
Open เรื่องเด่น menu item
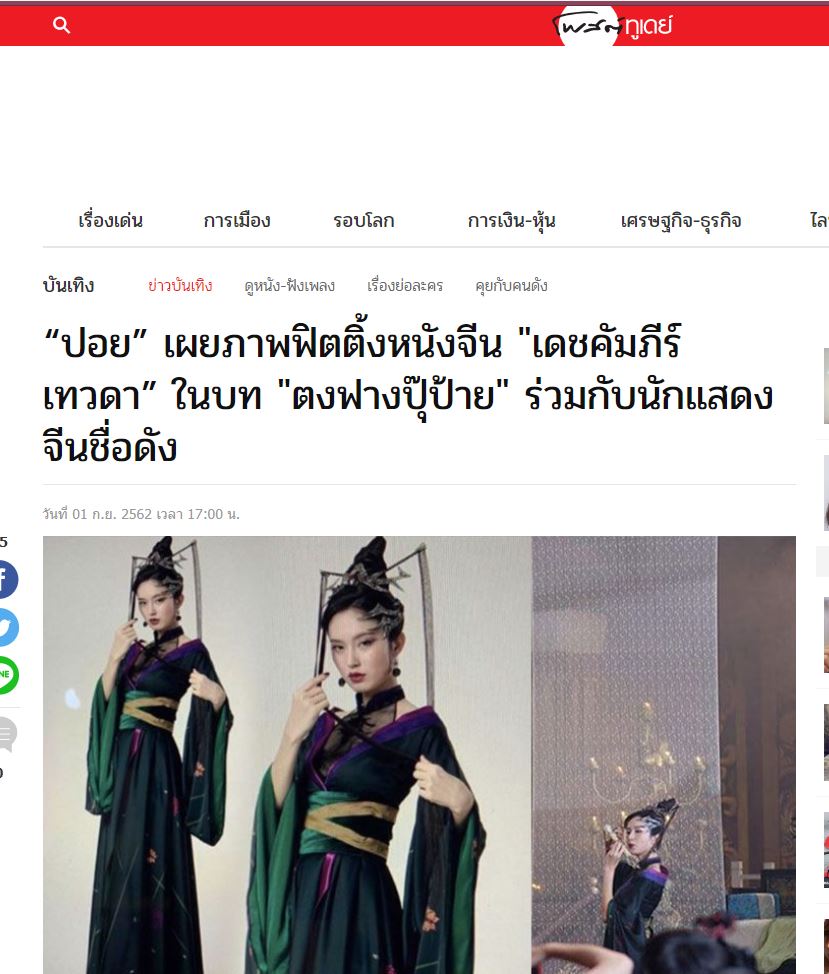click(111, 221)
